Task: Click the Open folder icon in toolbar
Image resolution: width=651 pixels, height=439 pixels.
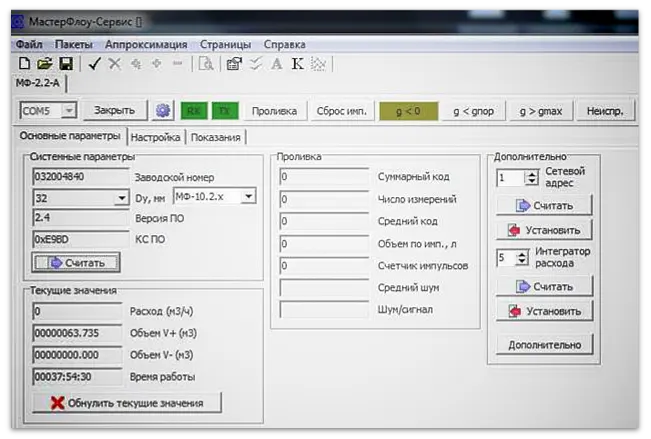Action: (45, 64)
